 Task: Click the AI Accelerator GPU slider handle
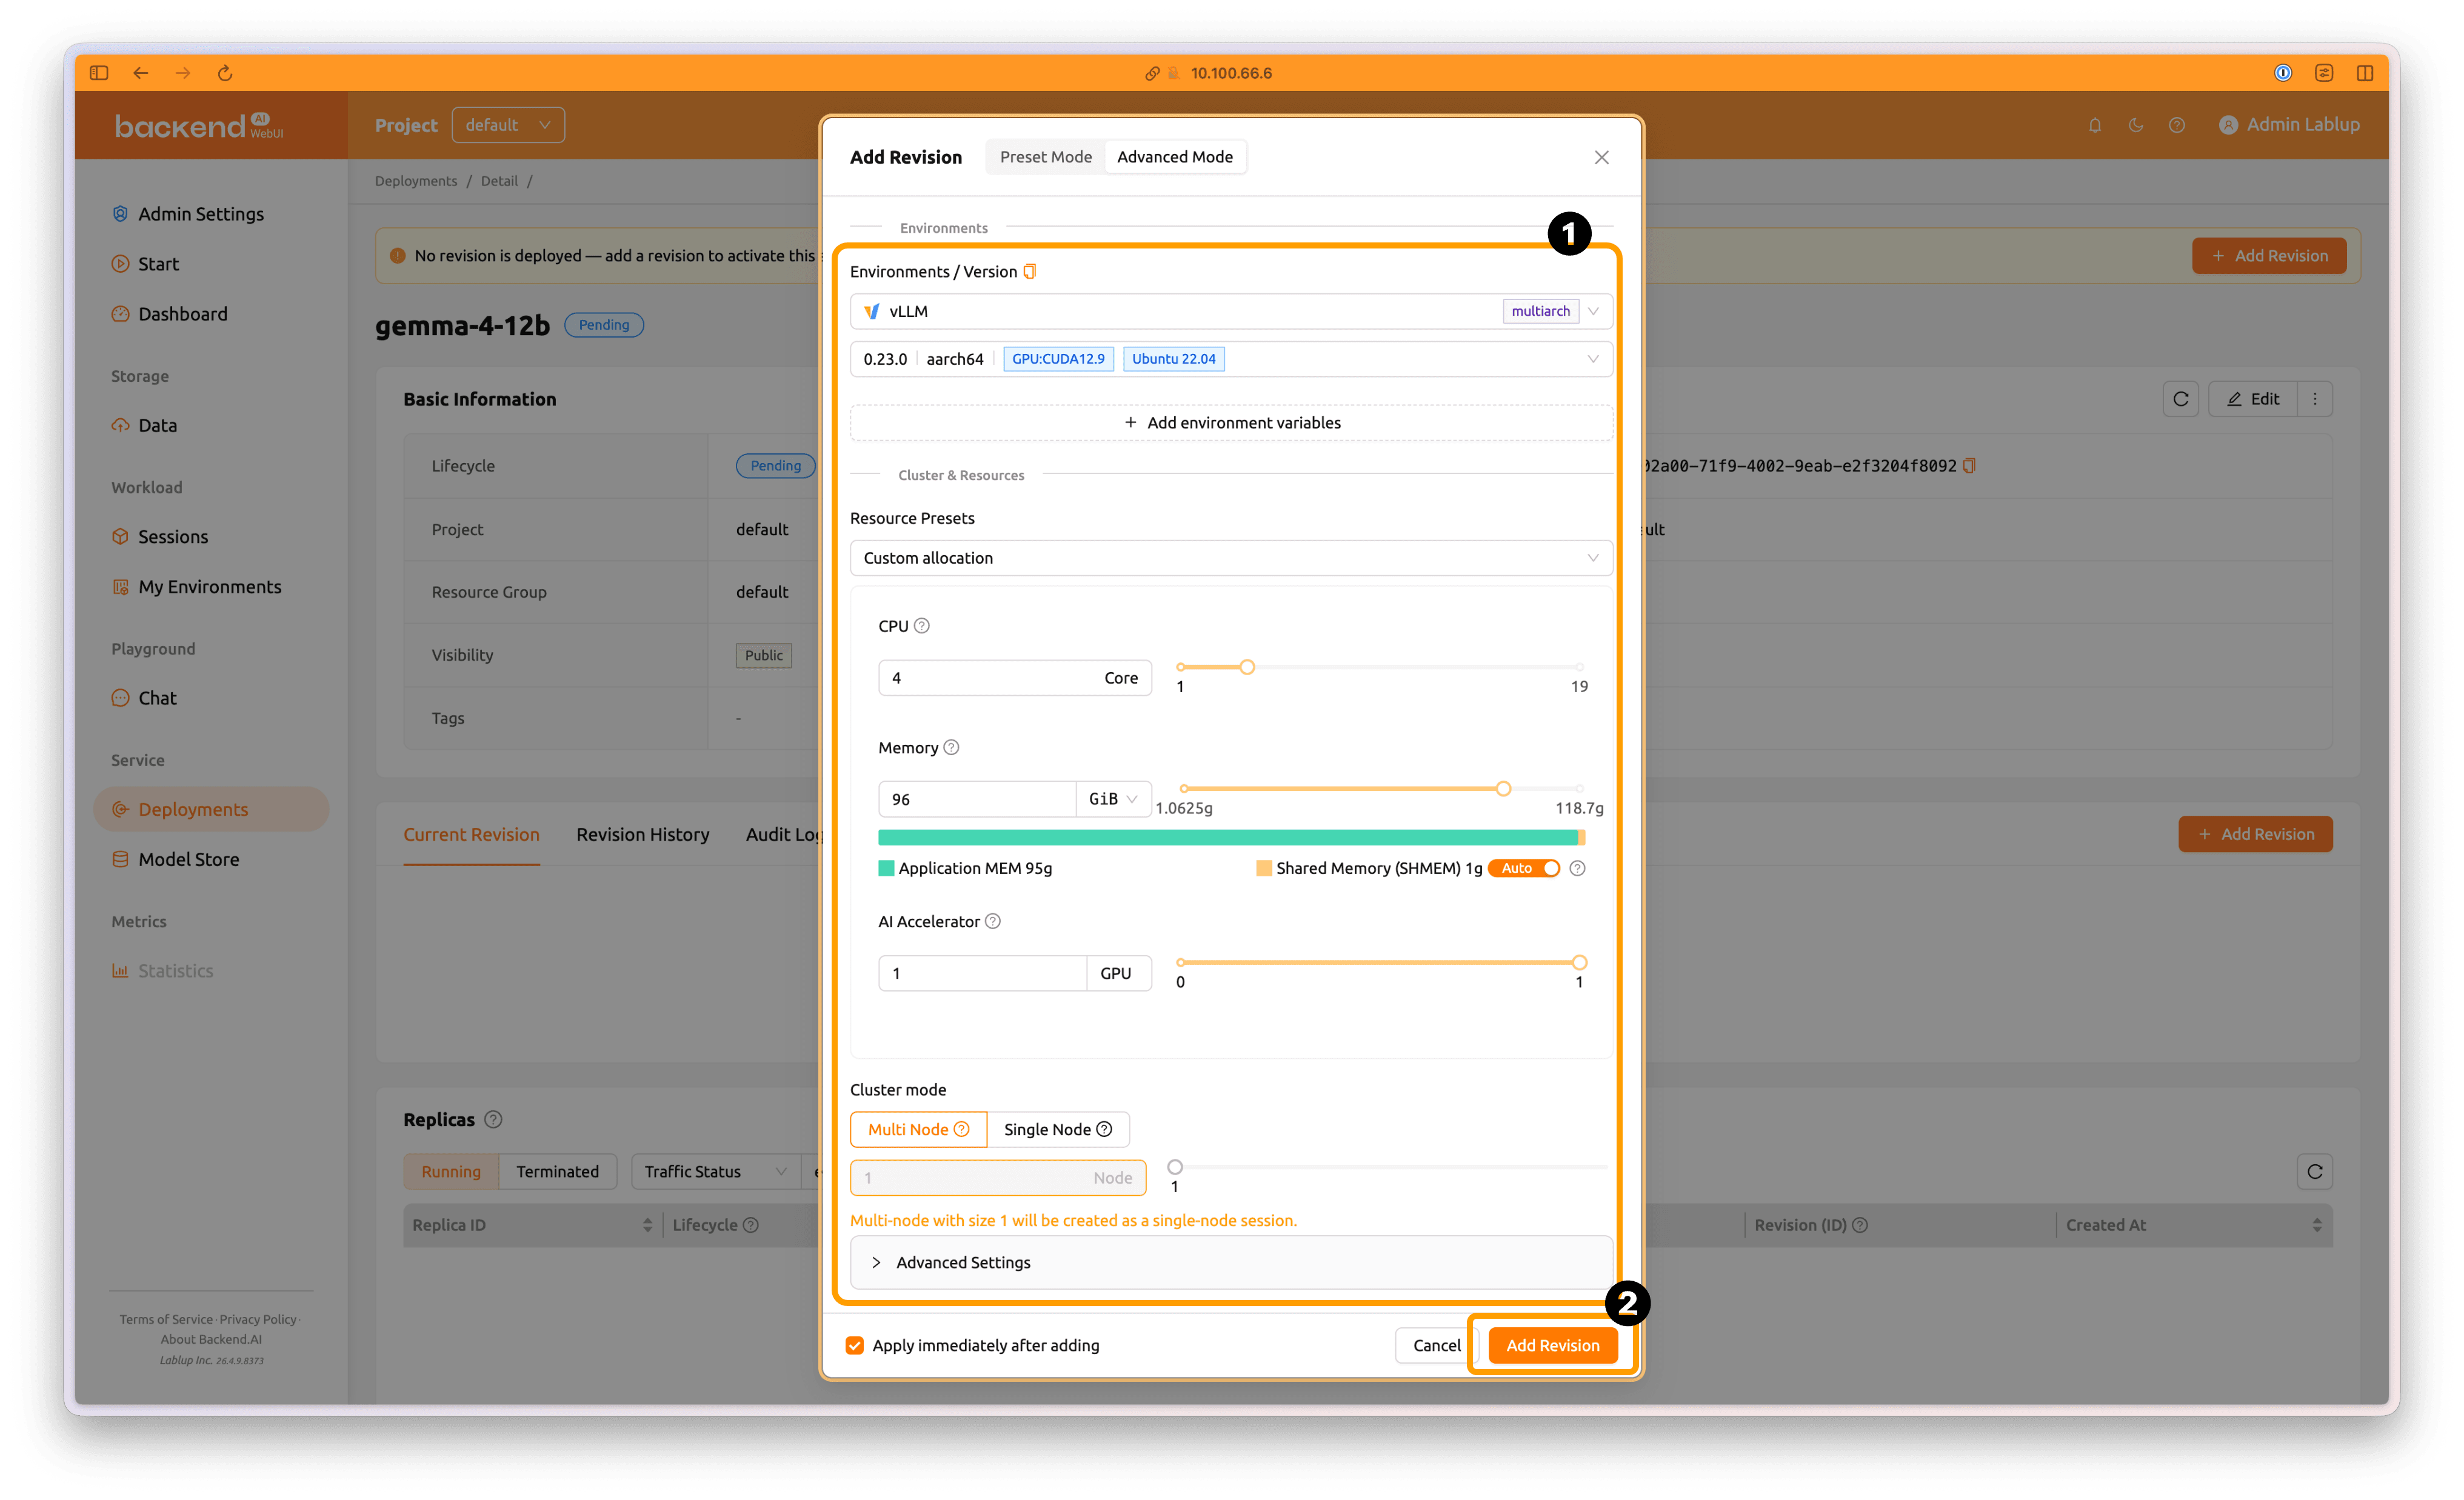pyautogui.click(x=1579, y=963)
